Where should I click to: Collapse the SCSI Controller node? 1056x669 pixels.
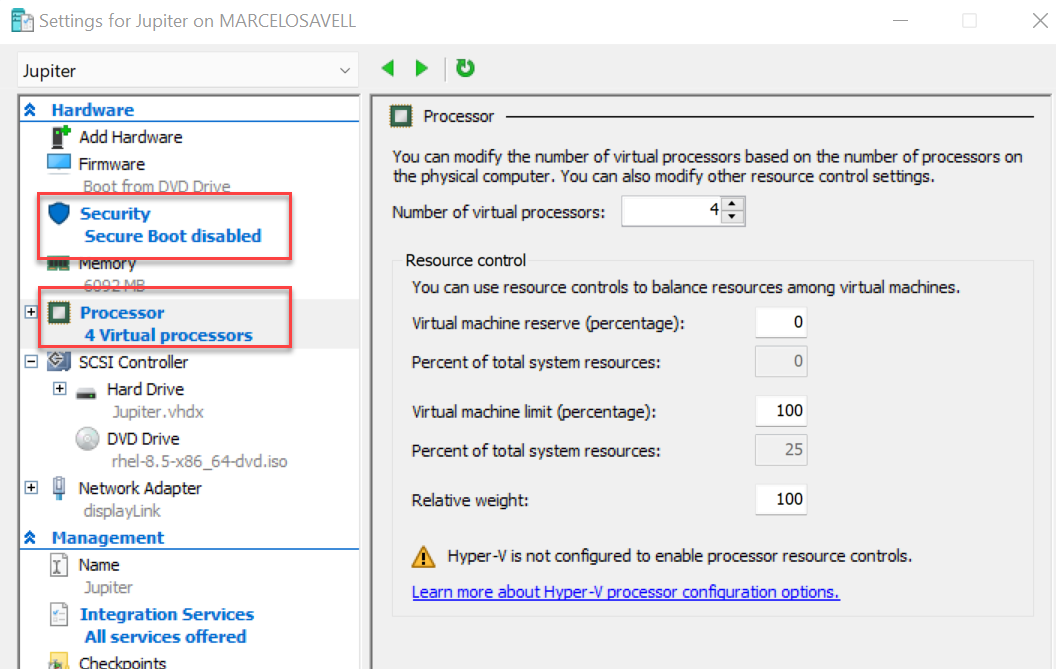click(x=31, y=362)
